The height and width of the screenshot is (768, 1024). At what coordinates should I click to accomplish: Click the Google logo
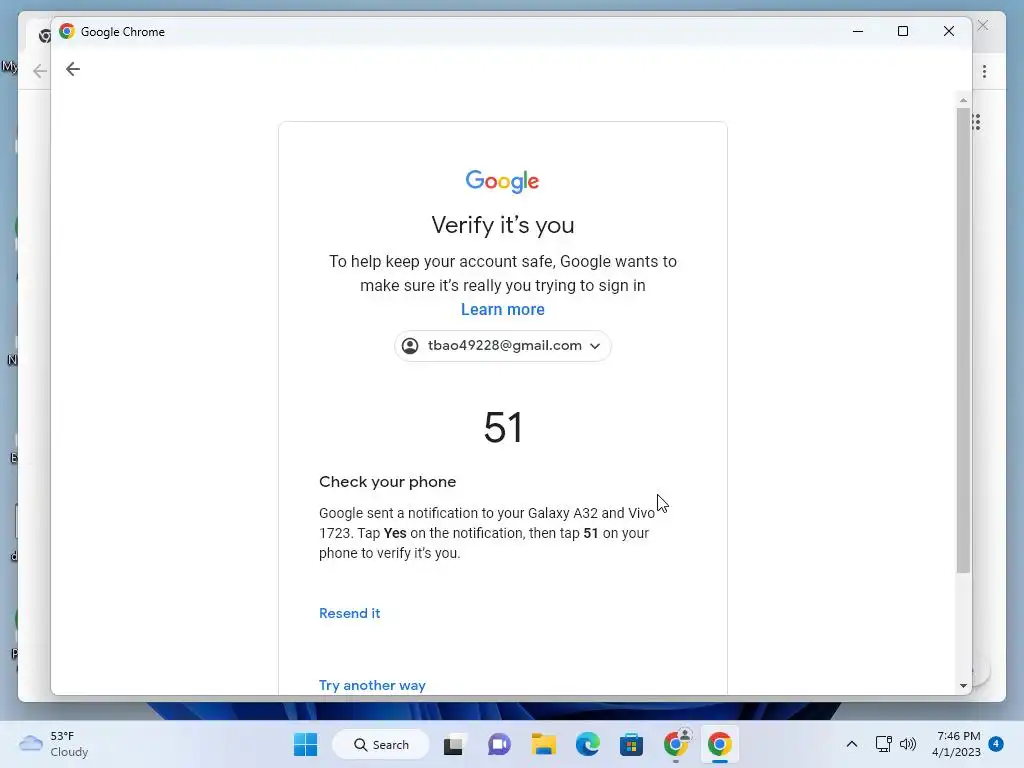point(502,182)
